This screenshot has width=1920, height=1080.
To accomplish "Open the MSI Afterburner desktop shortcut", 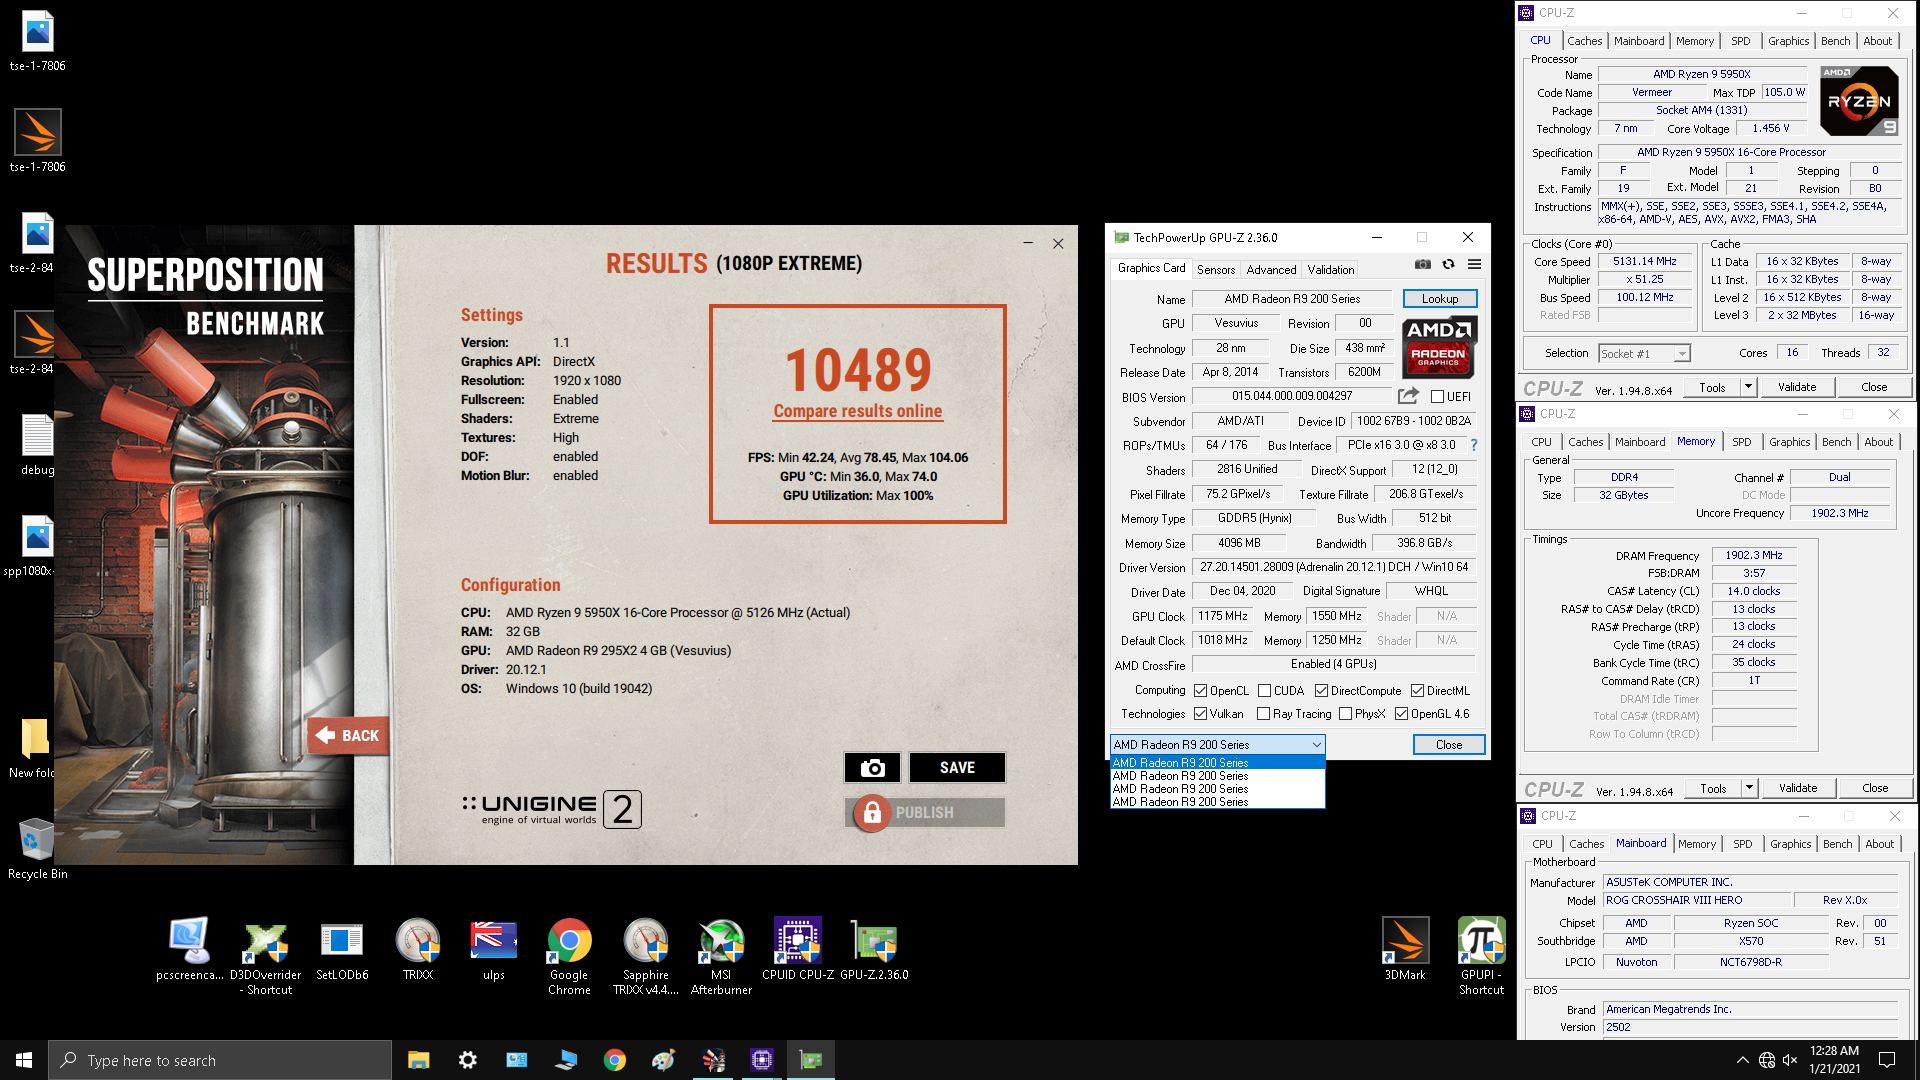I will (721, 957).
